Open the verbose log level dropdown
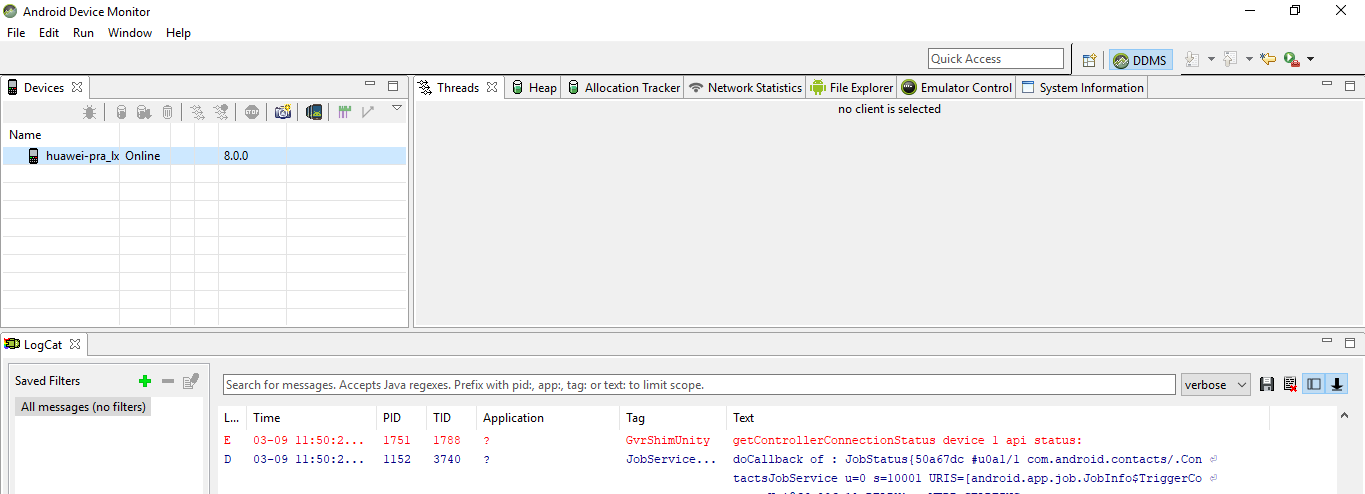 (x=1215, y=385)
